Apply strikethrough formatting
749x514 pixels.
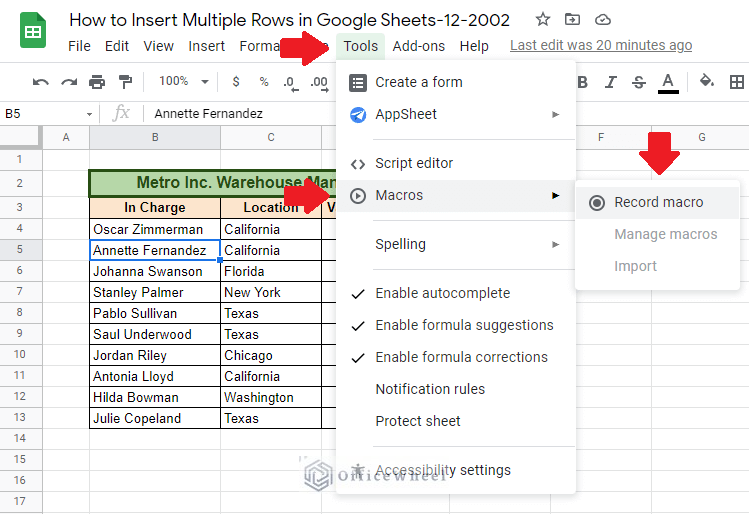click(639, 82)
